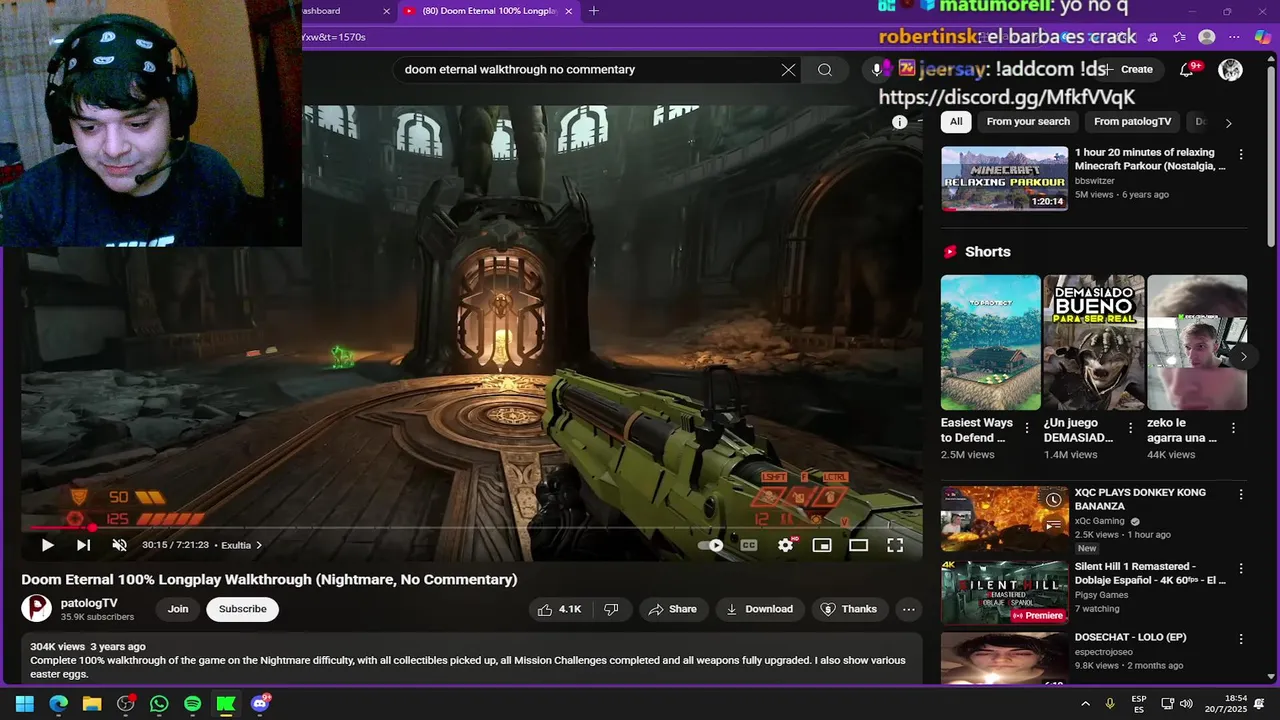Show the next Shorts with arrow
This screenshot has height=720, width=1280.
1243,357
